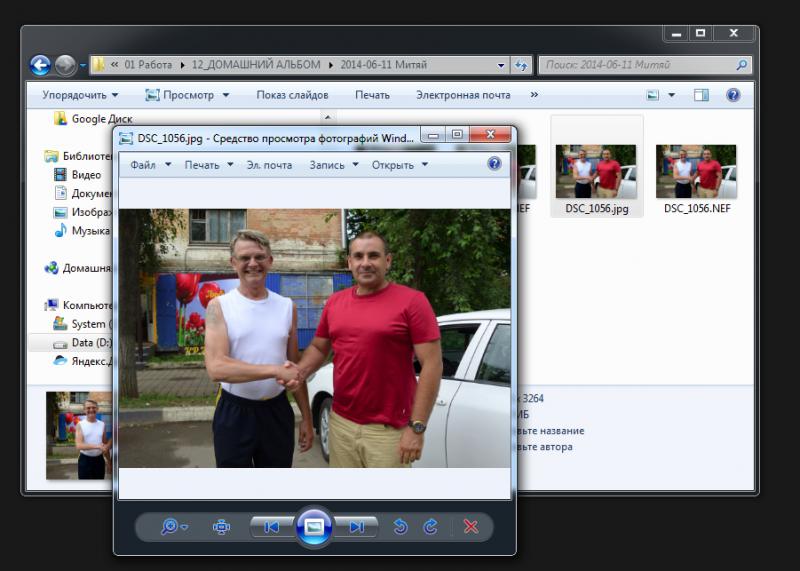Click the DSC_1056.NEF file name label
800x571 pixels.
click(x=697, y=208)
